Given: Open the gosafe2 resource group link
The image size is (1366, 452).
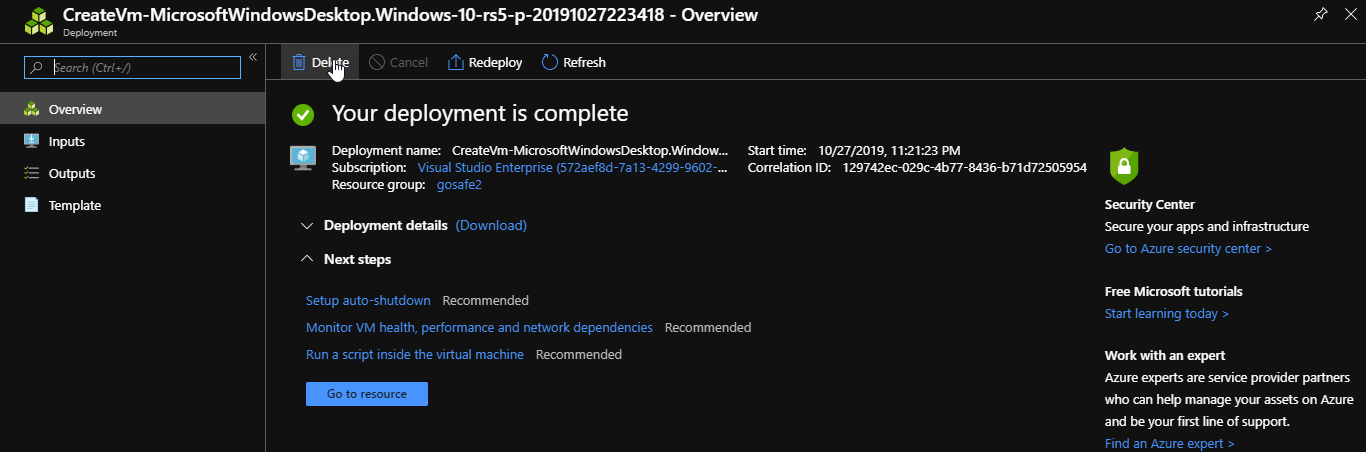Looking at the screenshot, I should pyautogui.click(x=459, y=185).
